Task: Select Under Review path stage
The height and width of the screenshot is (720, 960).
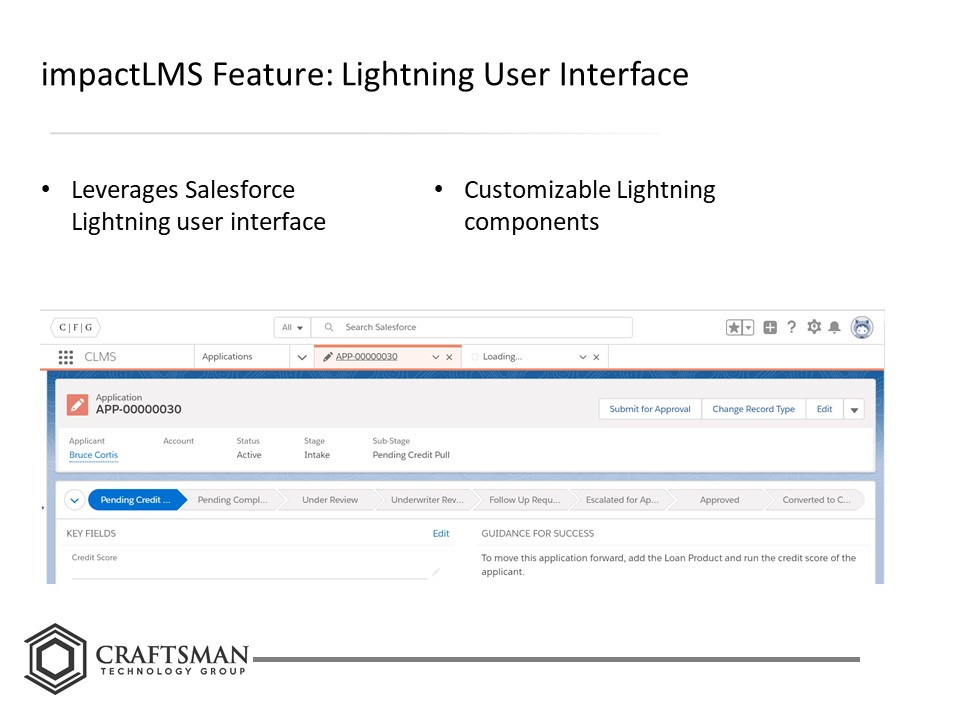Action: pyautogui.click(x=330, y=500)
